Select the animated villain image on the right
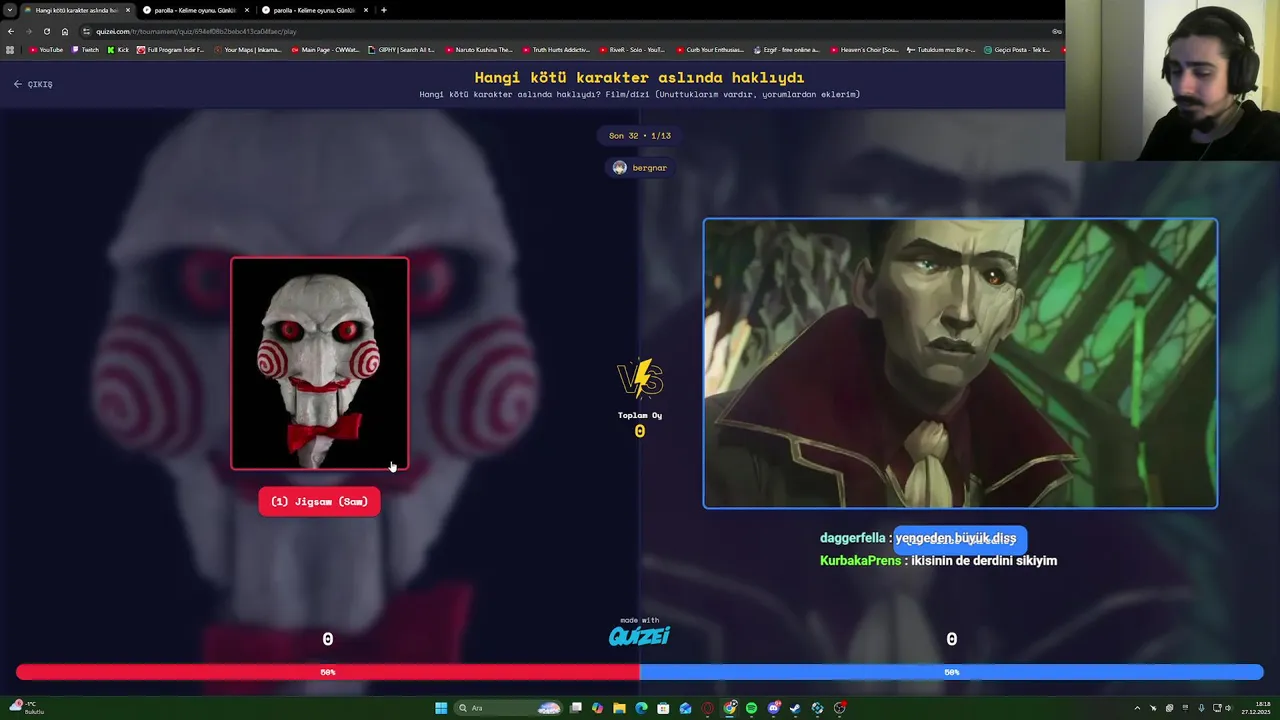1280x720 pixels. 960,363
